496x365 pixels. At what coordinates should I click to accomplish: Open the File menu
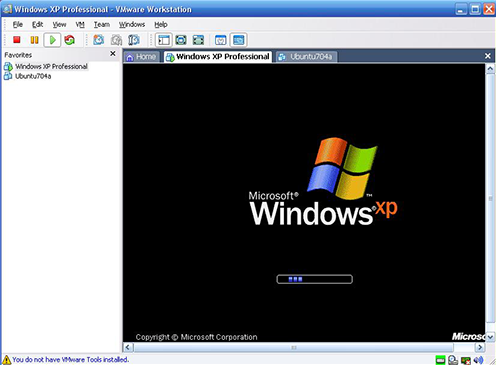pyautogui.click(x=18, y=24)
